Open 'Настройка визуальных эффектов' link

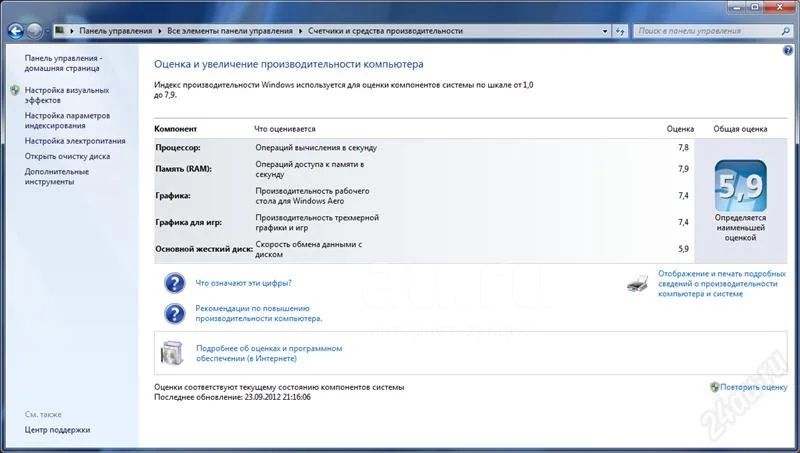[x=67, y=95]
